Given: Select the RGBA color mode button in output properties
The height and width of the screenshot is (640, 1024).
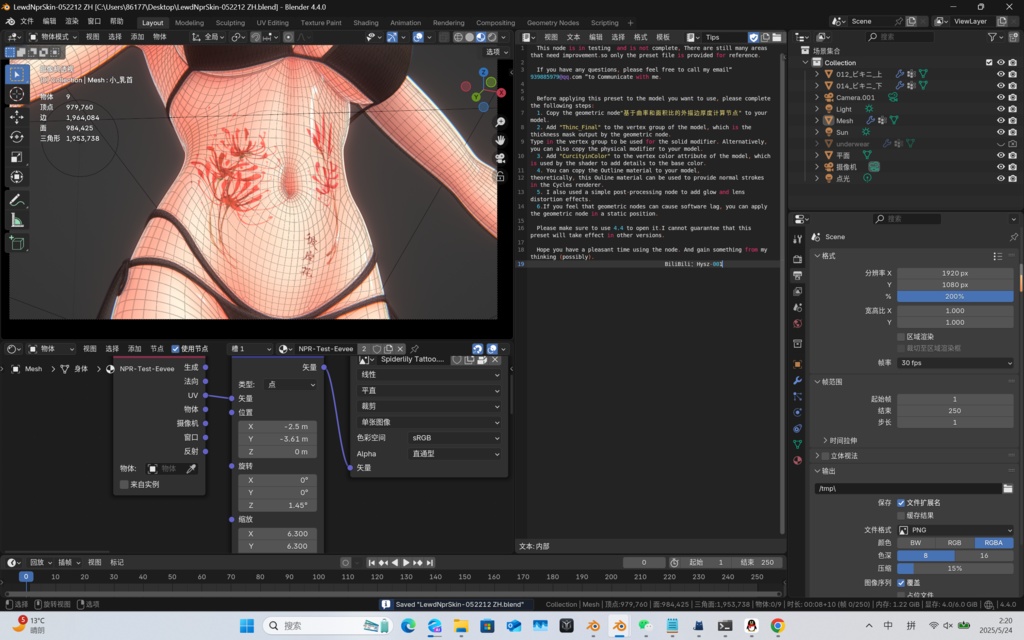Looking at the screenshot, I should click(992, 541).
